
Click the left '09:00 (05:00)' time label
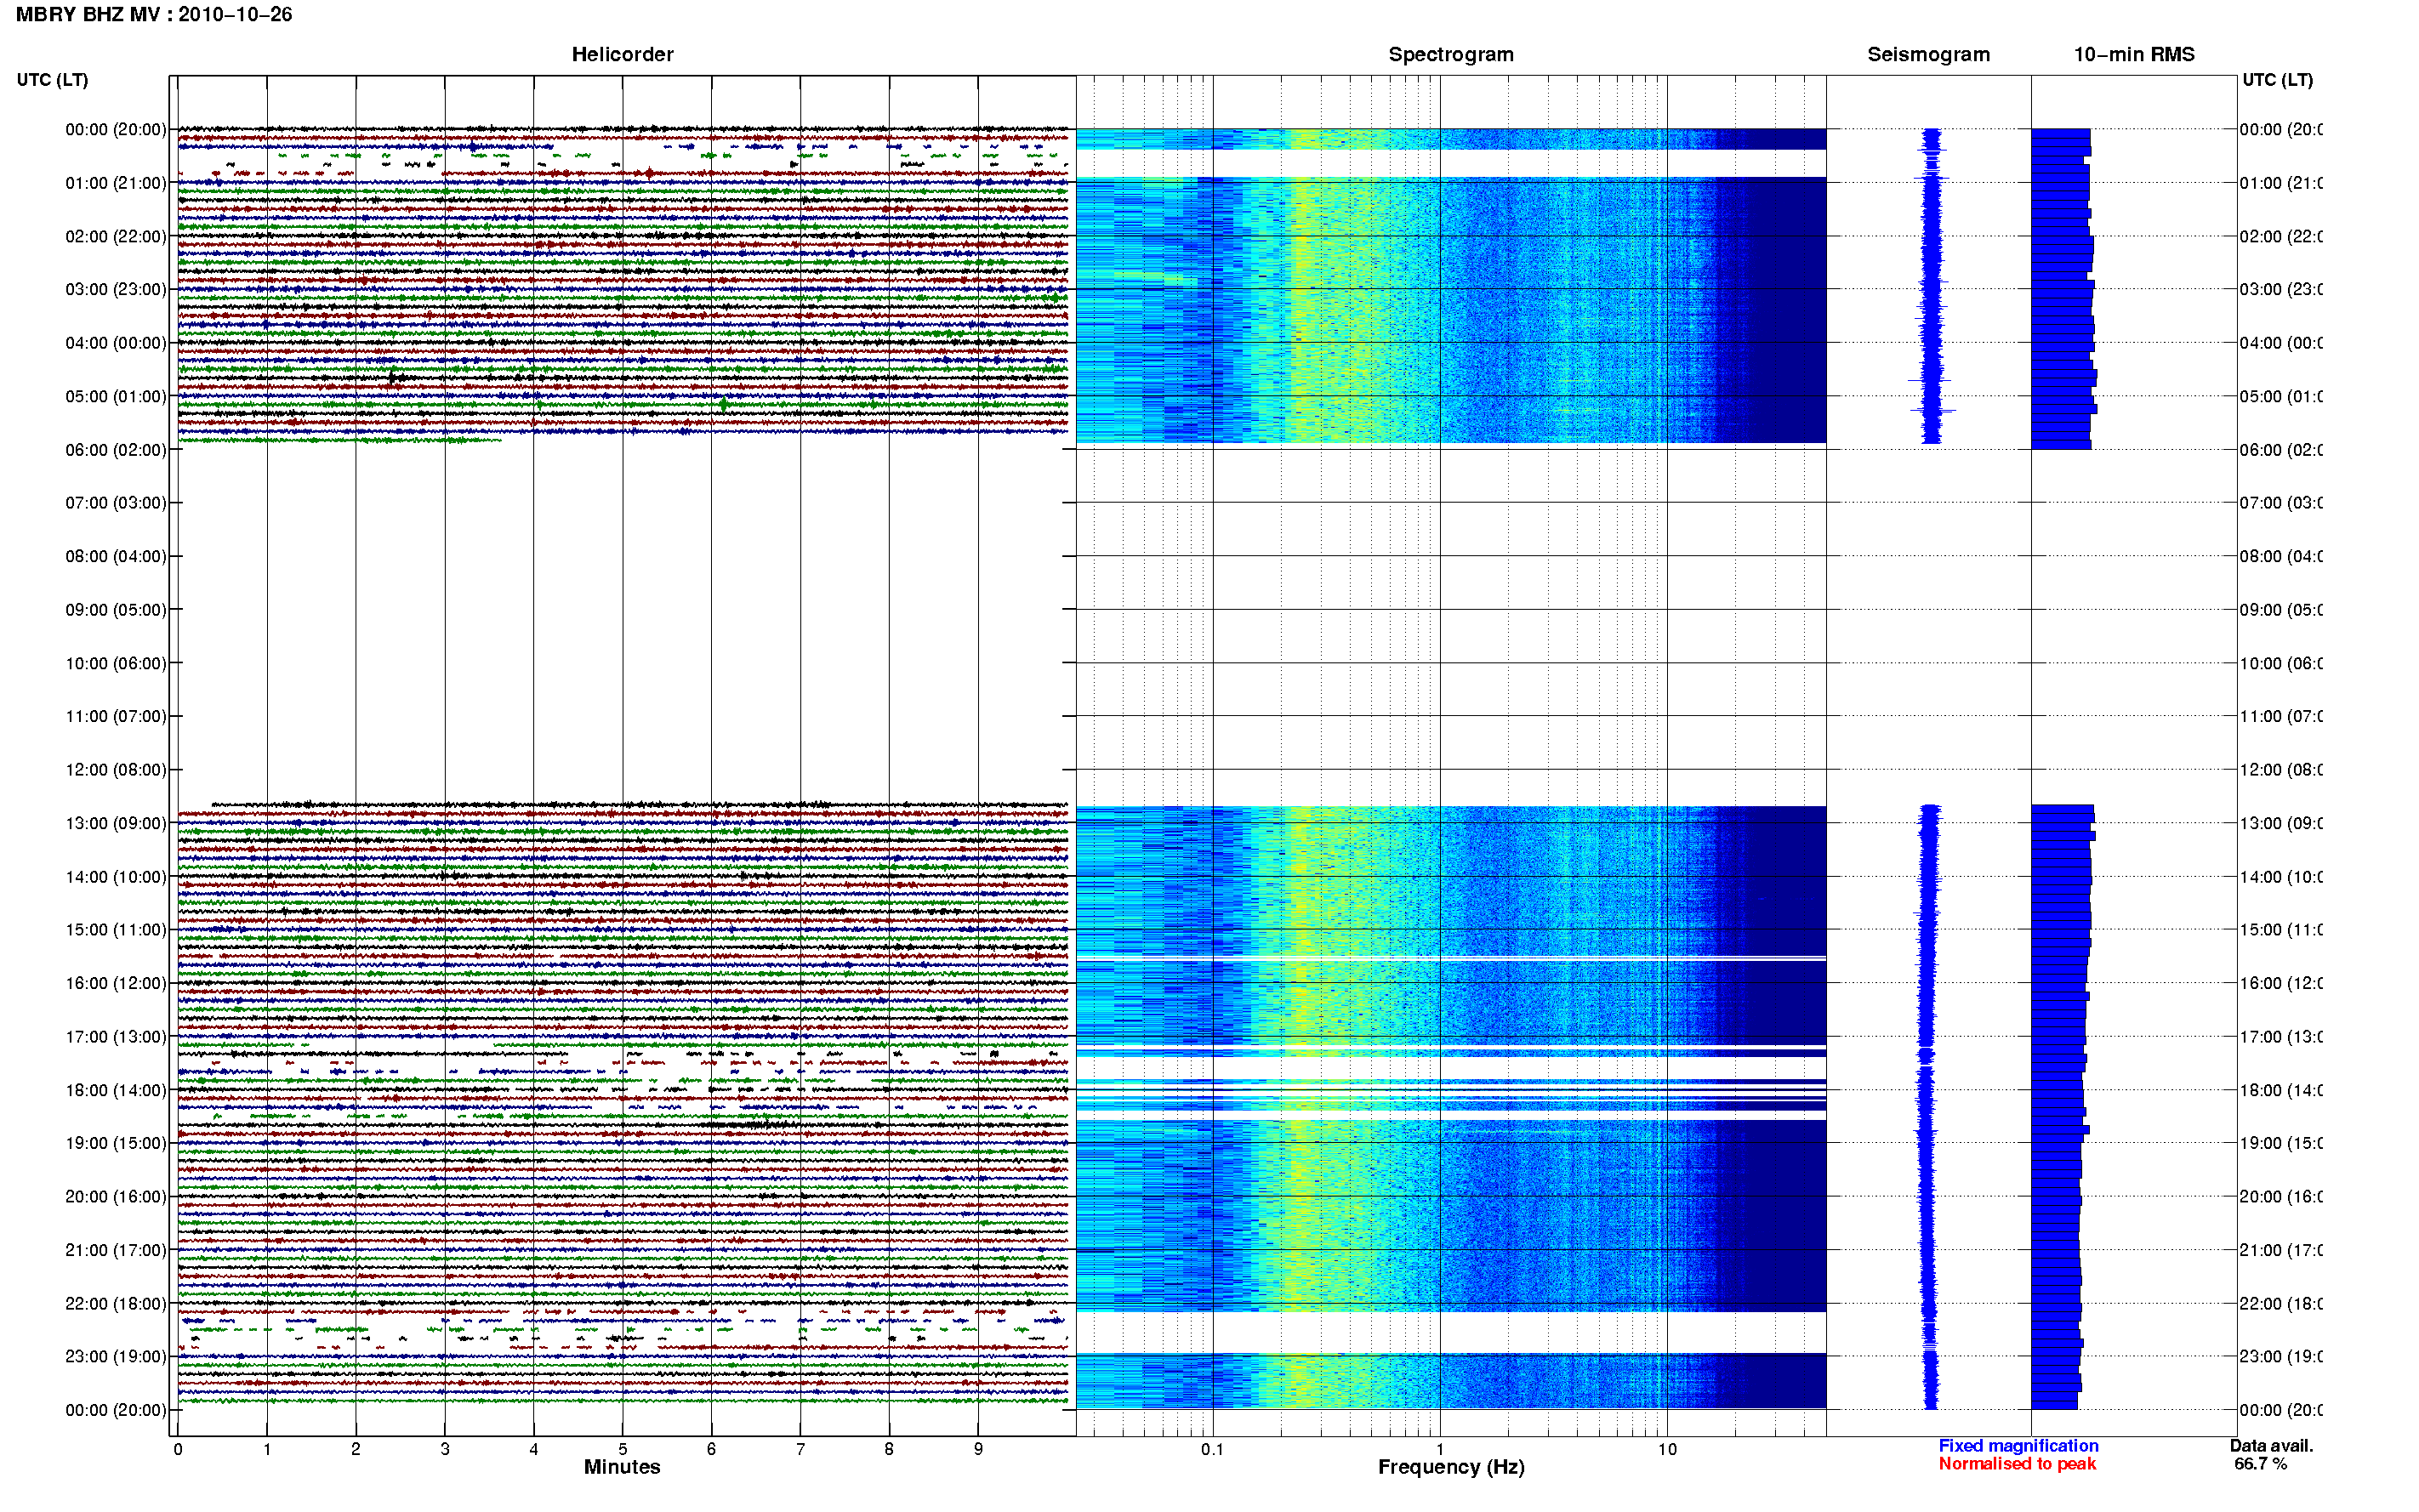tap(116, 610)
